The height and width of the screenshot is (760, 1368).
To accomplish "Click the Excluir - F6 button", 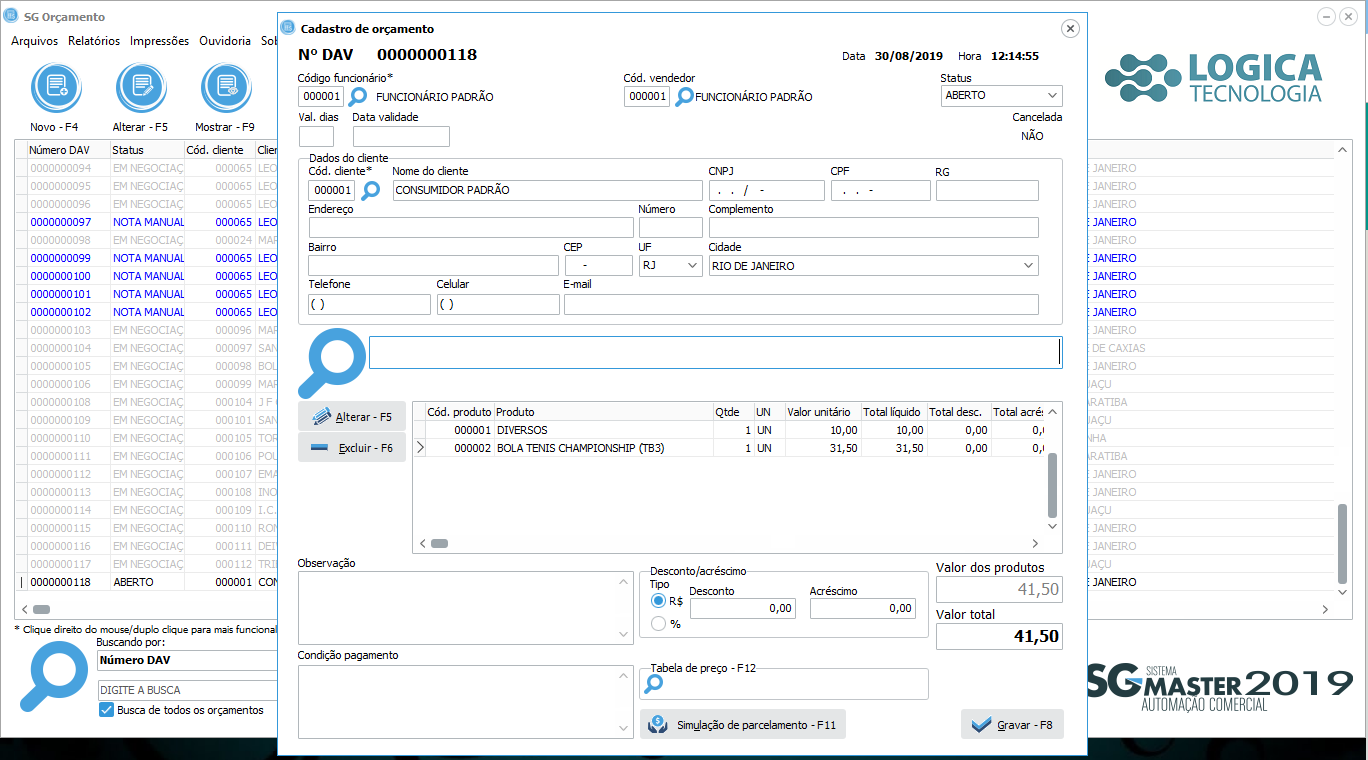I will tap(352, 448).
